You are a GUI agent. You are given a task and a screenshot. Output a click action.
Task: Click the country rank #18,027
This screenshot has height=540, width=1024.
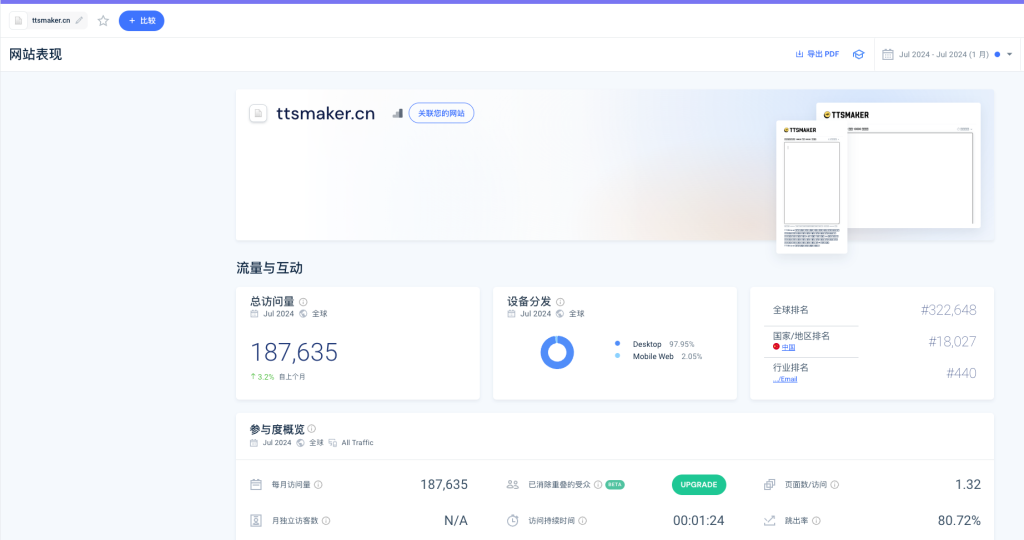952,341
